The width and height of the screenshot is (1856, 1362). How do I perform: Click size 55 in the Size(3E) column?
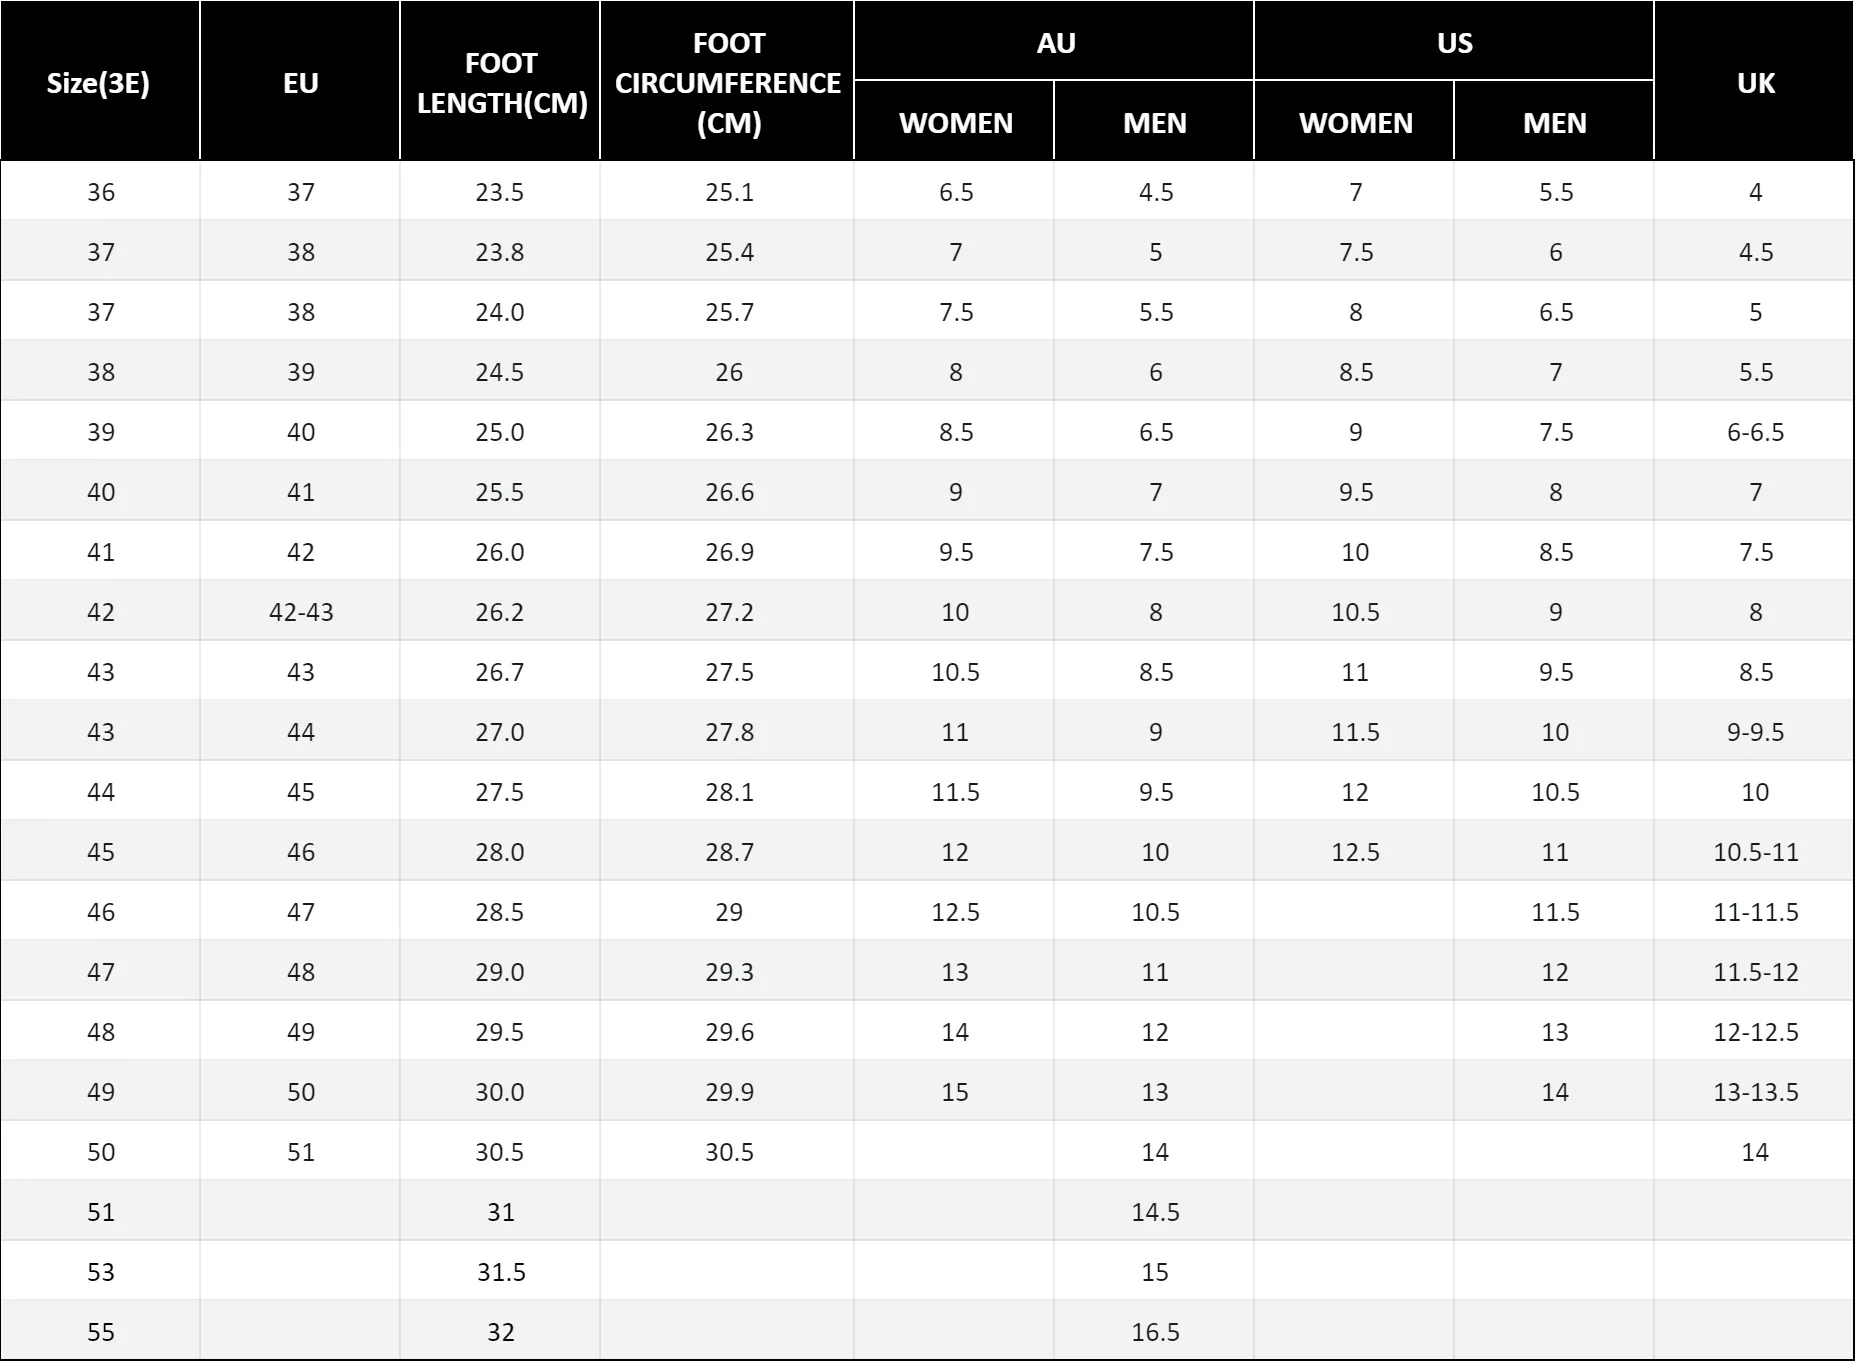pos(101,1332)
